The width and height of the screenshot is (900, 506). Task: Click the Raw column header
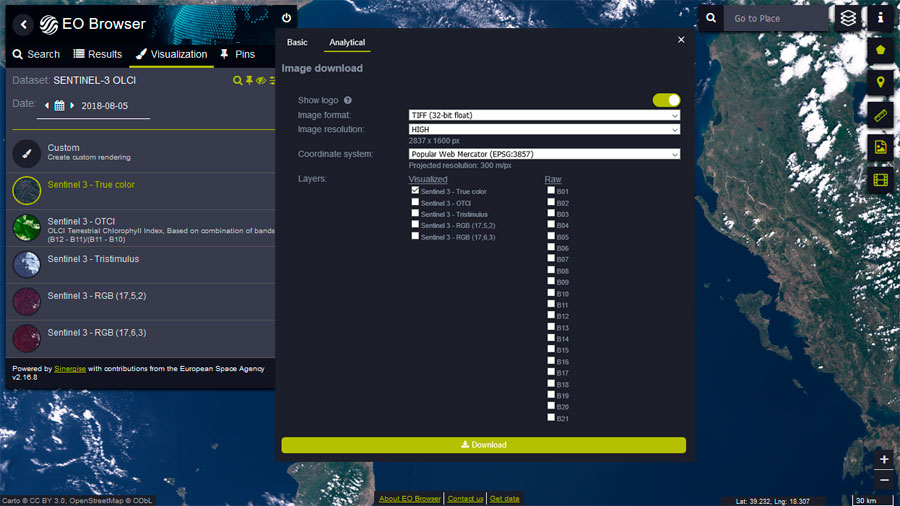553,179
